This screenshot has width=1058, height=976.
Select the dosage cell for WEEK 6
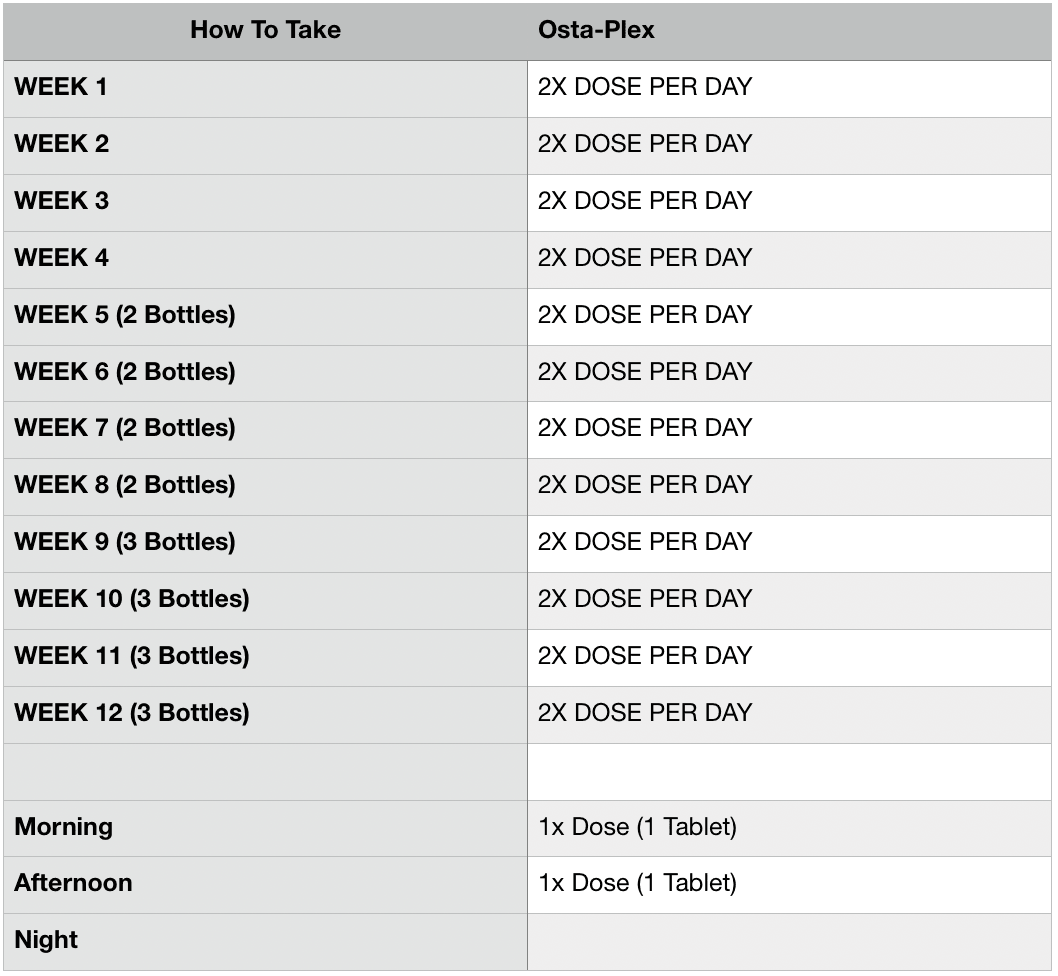(x=644, y=372)
